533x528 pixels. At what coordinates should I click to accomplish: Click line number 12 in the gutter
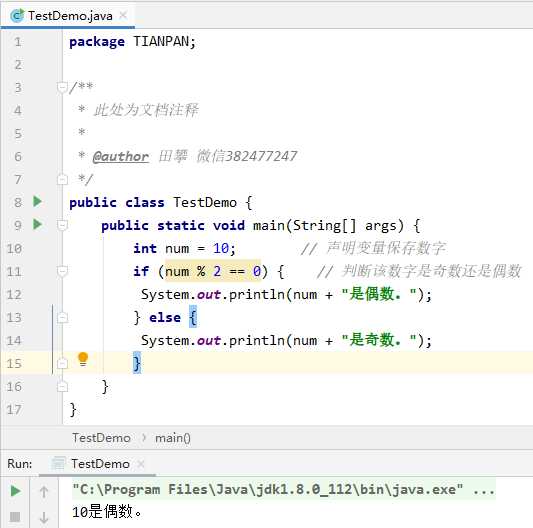(x=14, y=294)
